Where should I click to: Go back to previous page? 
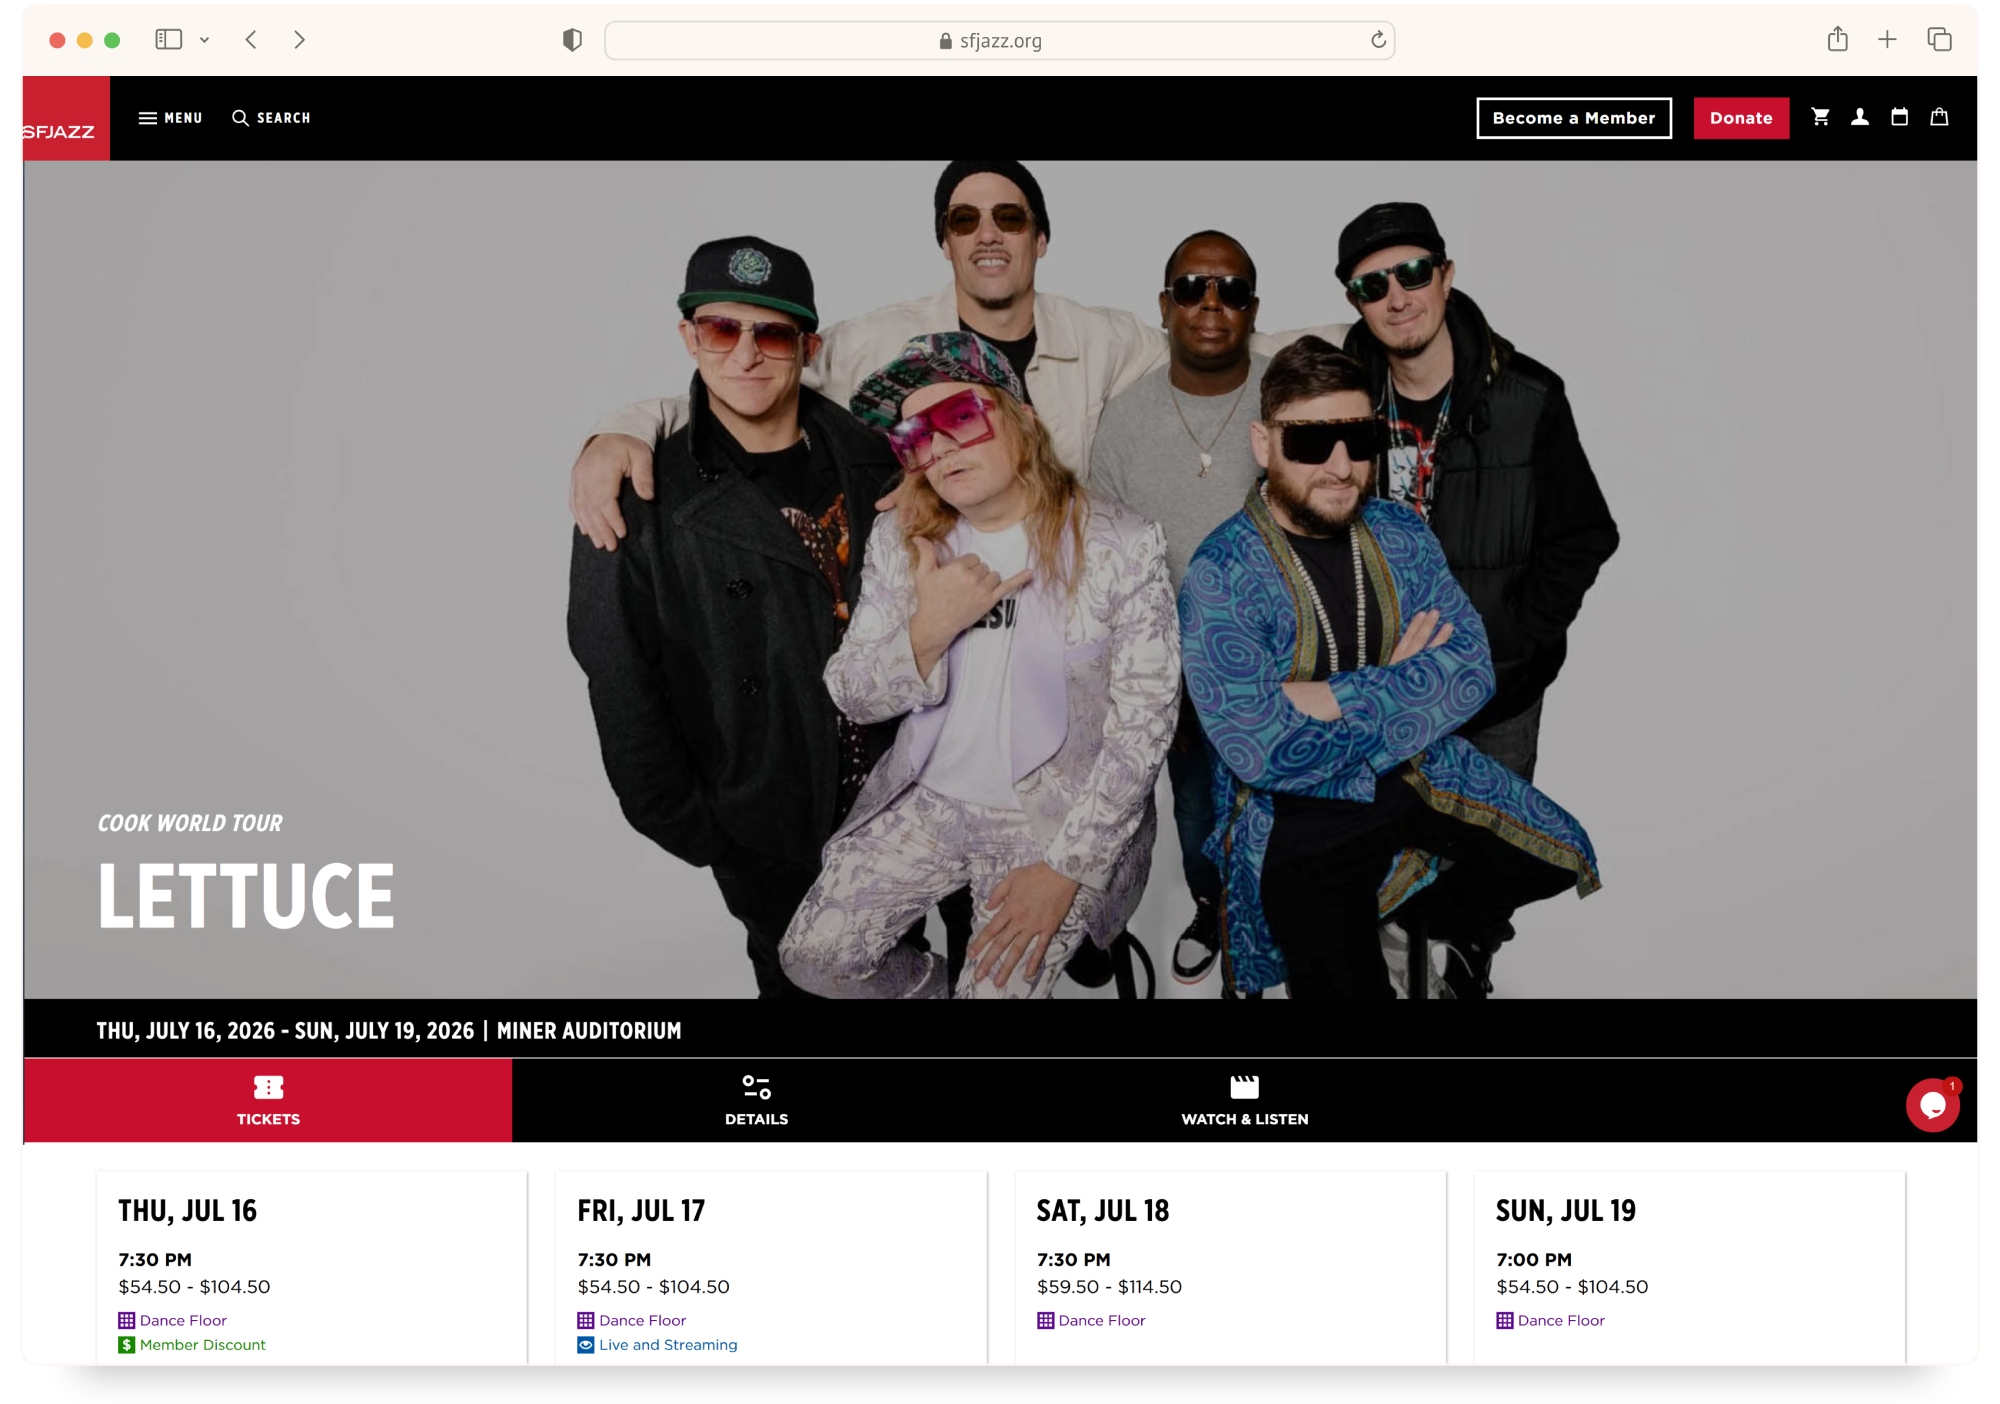(x=251, y=40)
